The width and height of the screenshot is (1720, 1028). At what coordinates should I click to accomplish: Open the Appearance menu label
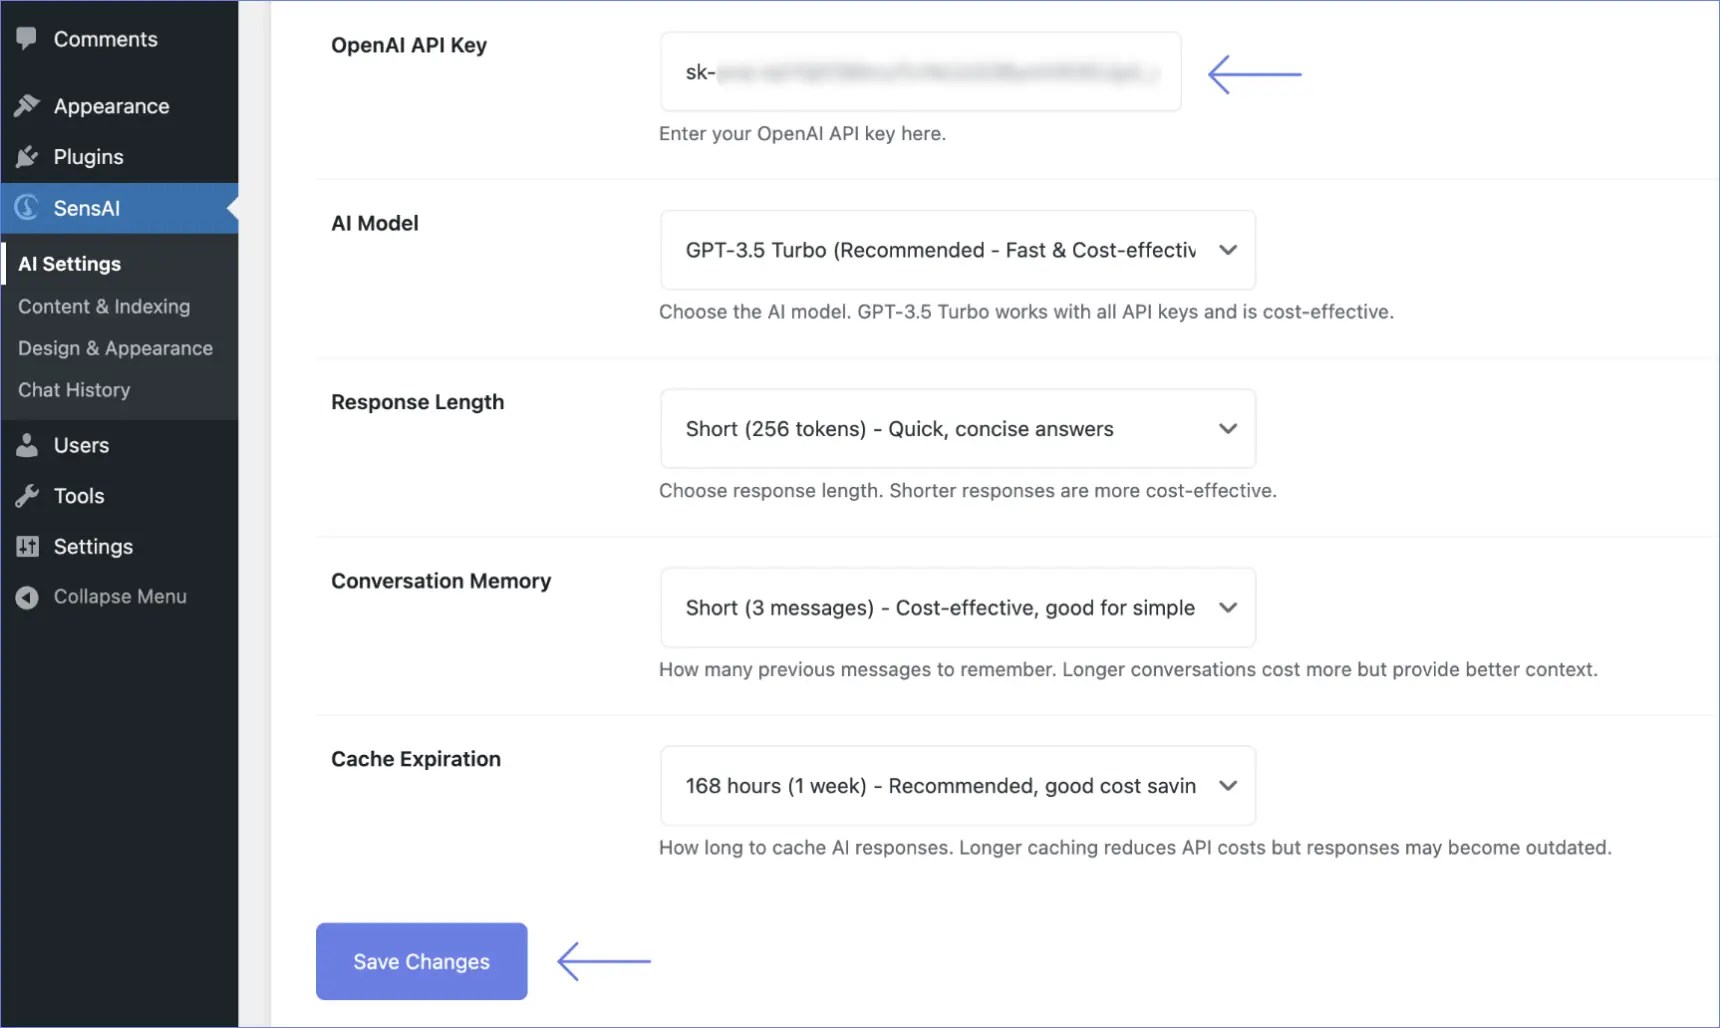(x=111, y=106)
